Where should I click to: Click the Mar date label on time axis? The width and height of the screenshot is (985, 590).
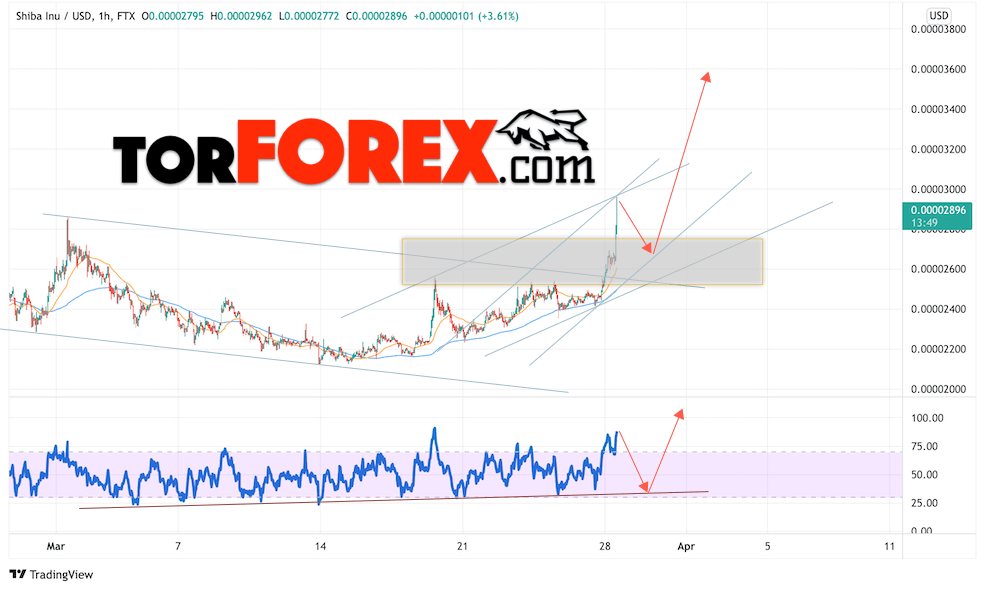click(x=56, y=546)
